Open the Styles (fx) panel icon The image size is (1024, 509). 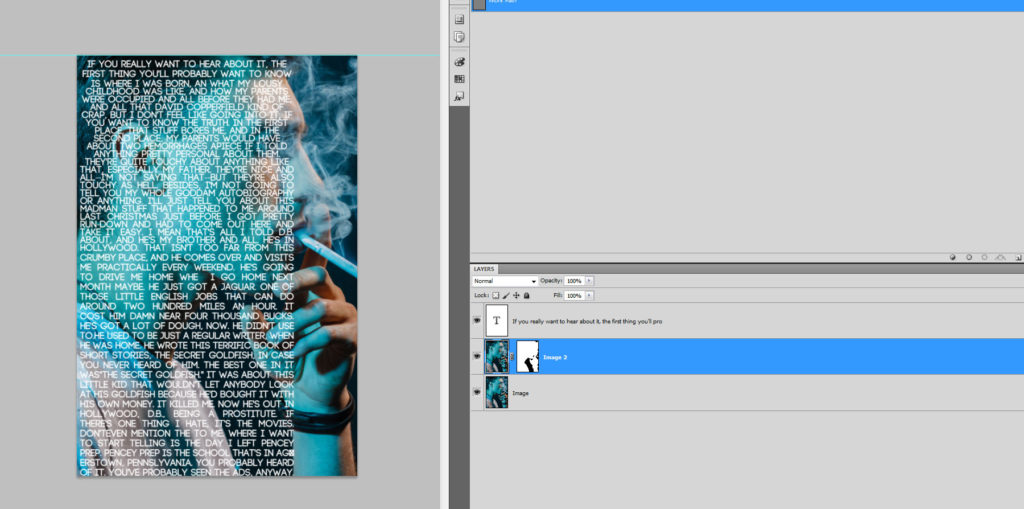459,97
